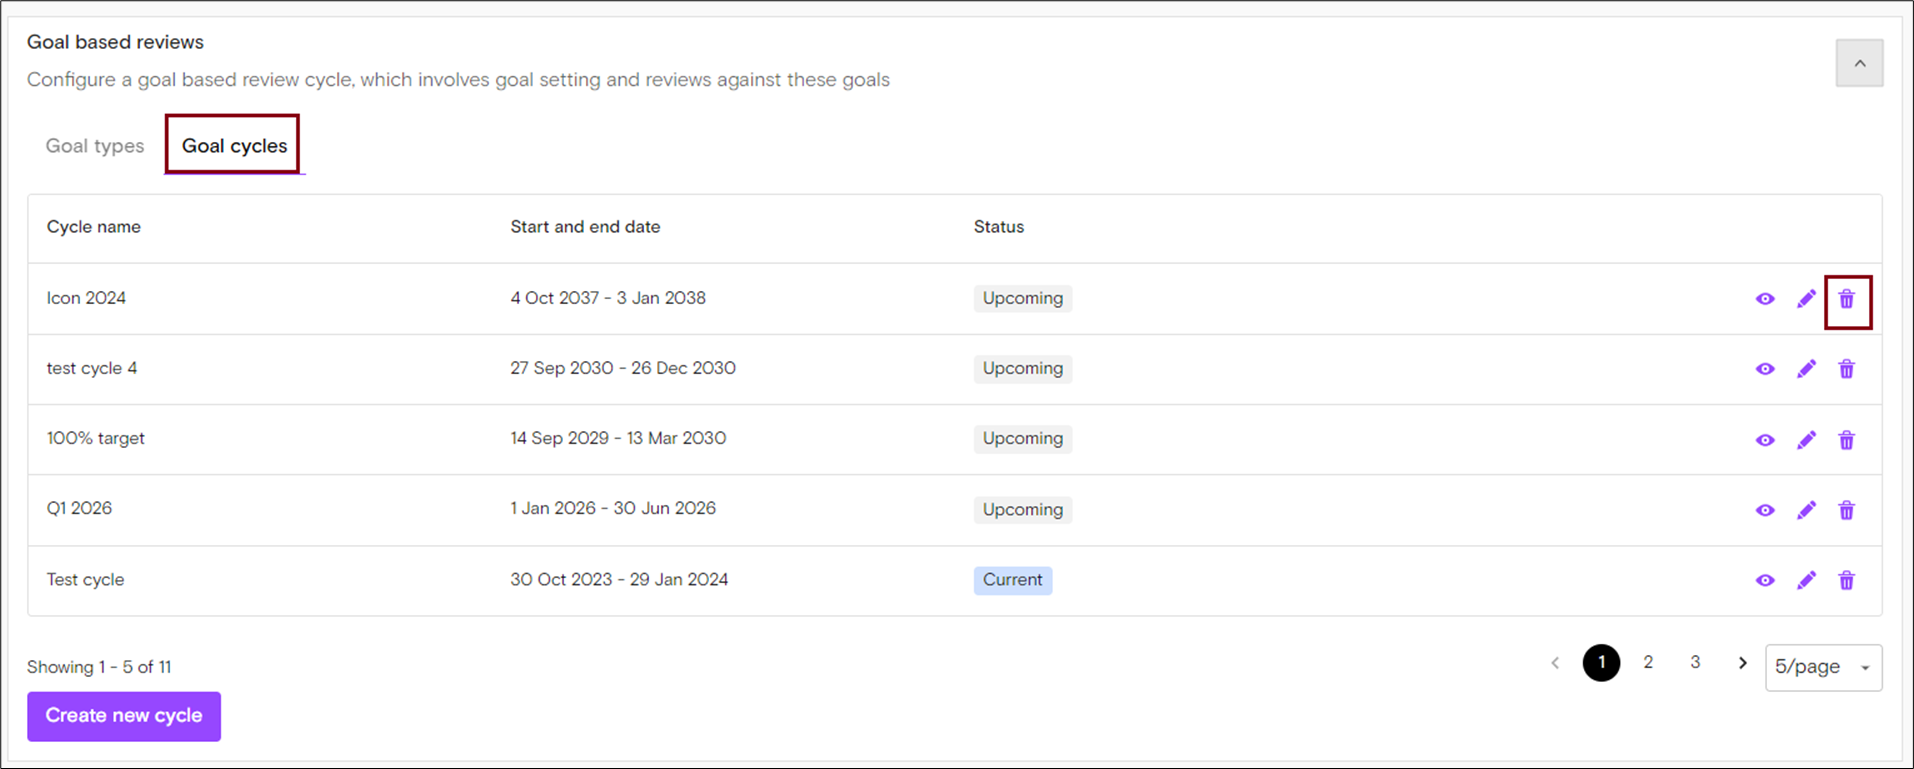This screenshot has height=769, width=1914.
Task: Delete the Icon 2024 cycle
Action: pos(1846,299)
